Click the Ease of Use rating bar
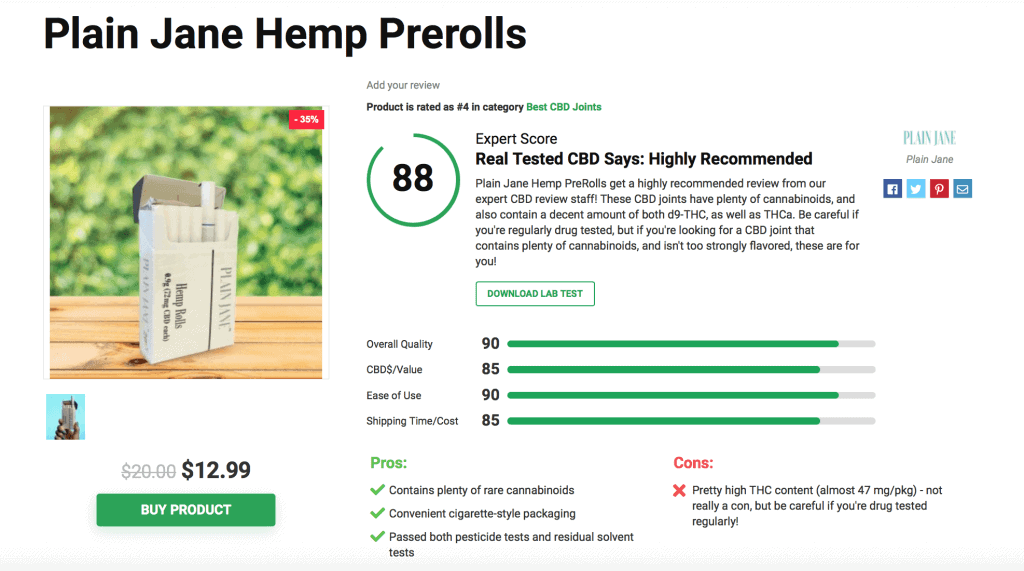The width and height of the screenshot is (1024, 571). point(691,395)
